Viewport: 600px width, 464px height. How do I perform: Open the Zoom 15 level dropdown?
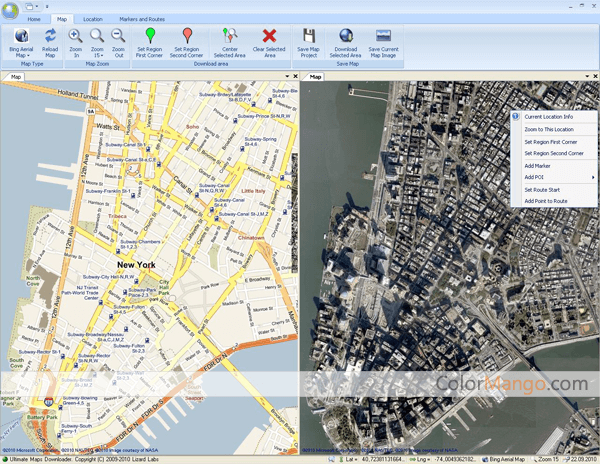point(97,43)
